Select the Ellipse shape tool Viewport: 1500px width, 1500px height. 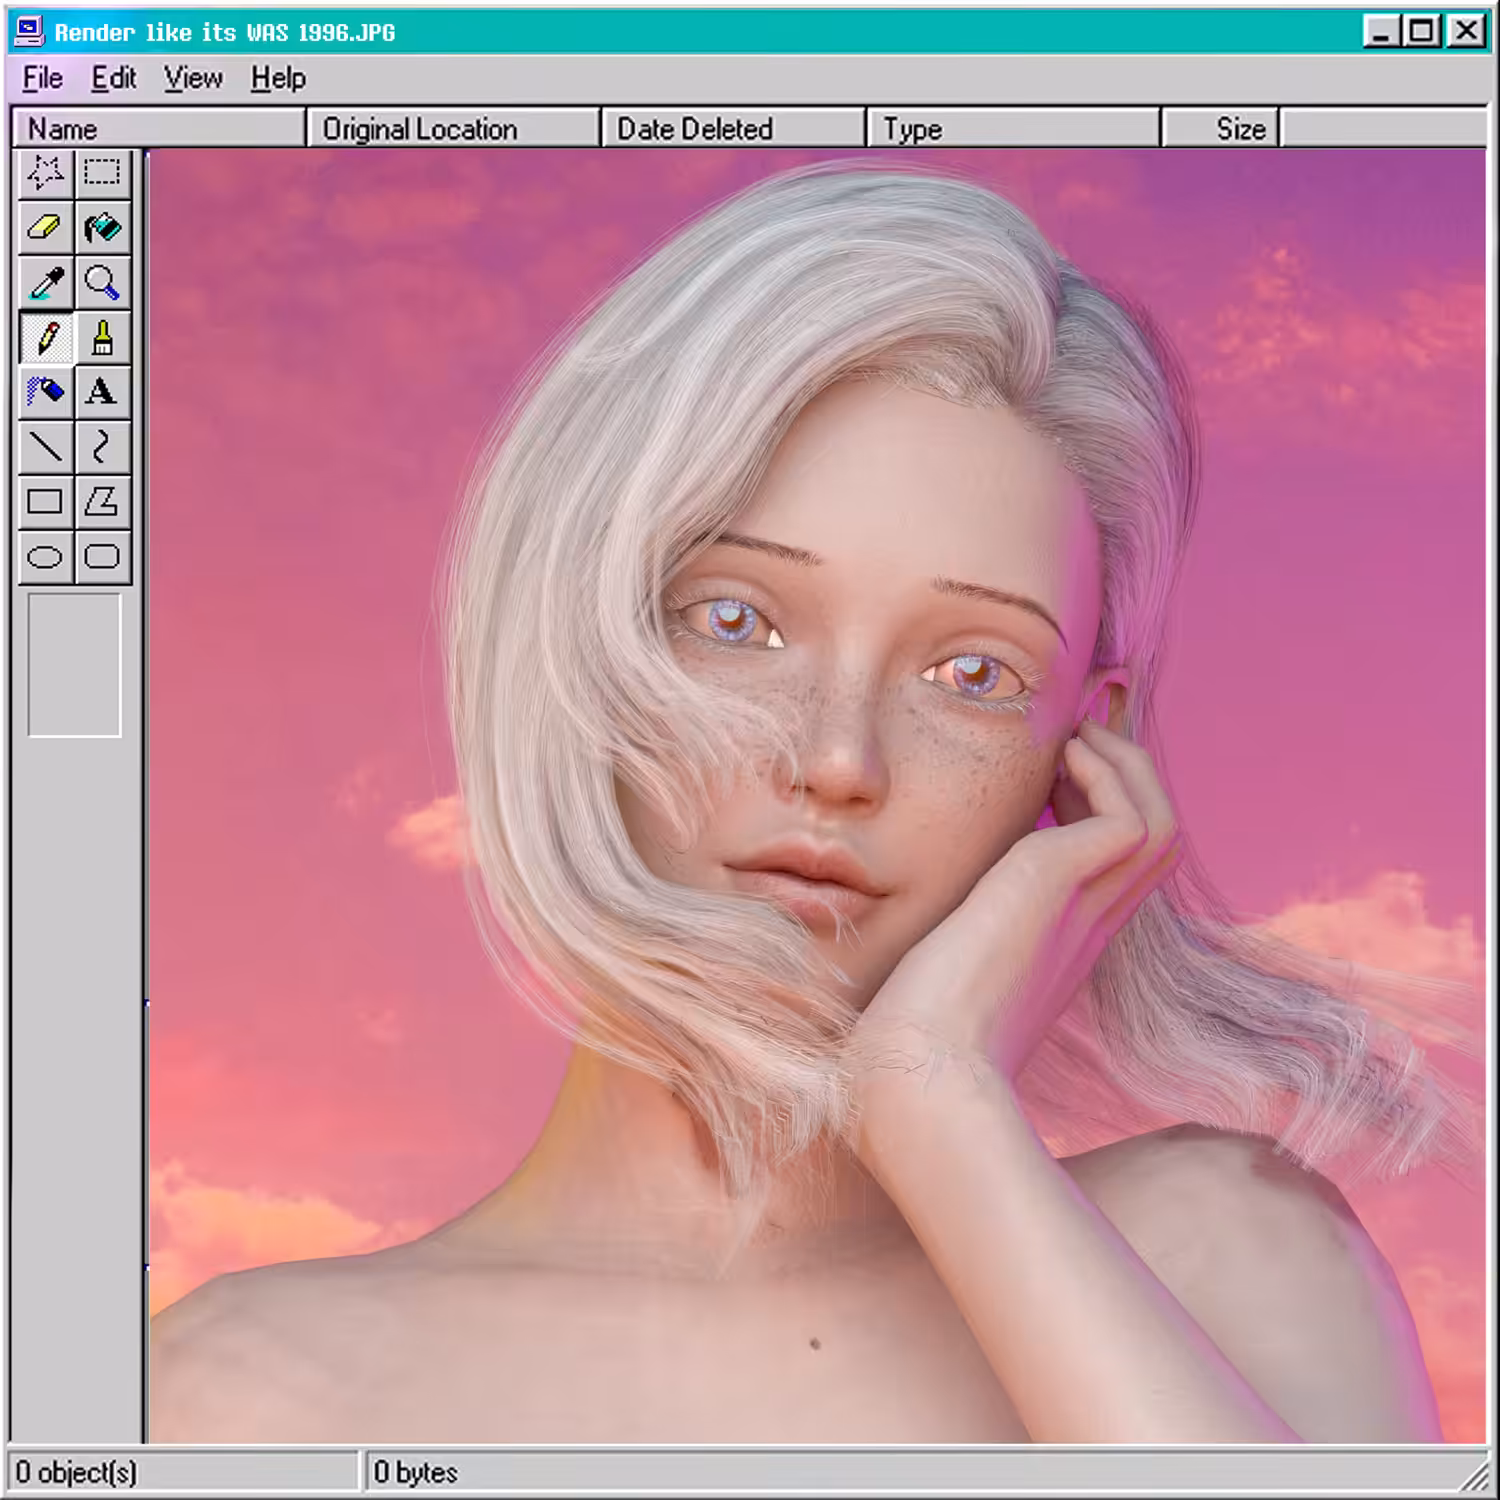(x=46, y=557)
